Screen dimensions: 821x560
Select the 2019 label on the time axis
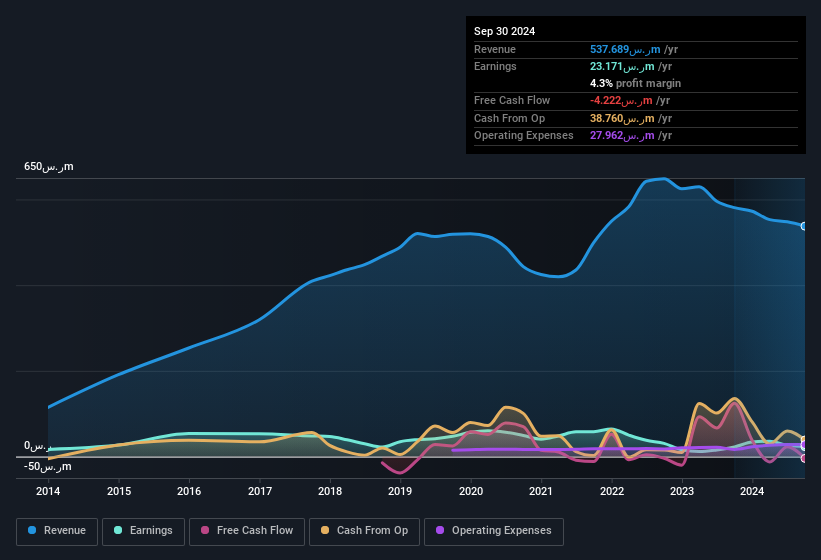[x=400, y=491]
